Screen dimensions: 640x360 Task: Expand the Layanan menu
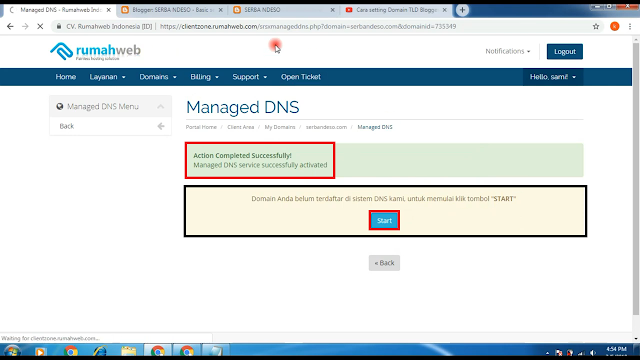click(107, 77)
